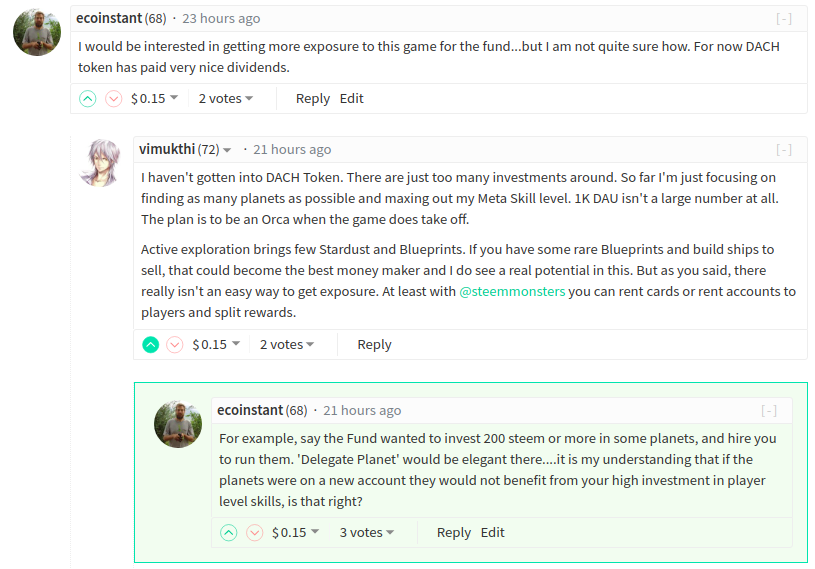
Task: Edit the highlighted ecoinstant reply
Action: (492, 533)
